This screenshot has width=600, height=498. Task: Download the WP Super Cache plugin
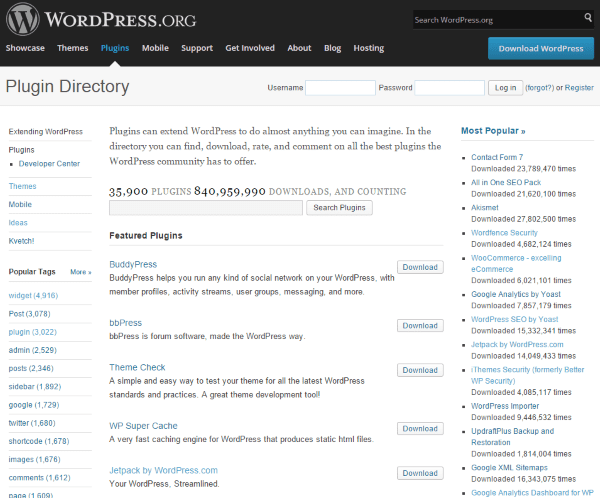point(420,429)
